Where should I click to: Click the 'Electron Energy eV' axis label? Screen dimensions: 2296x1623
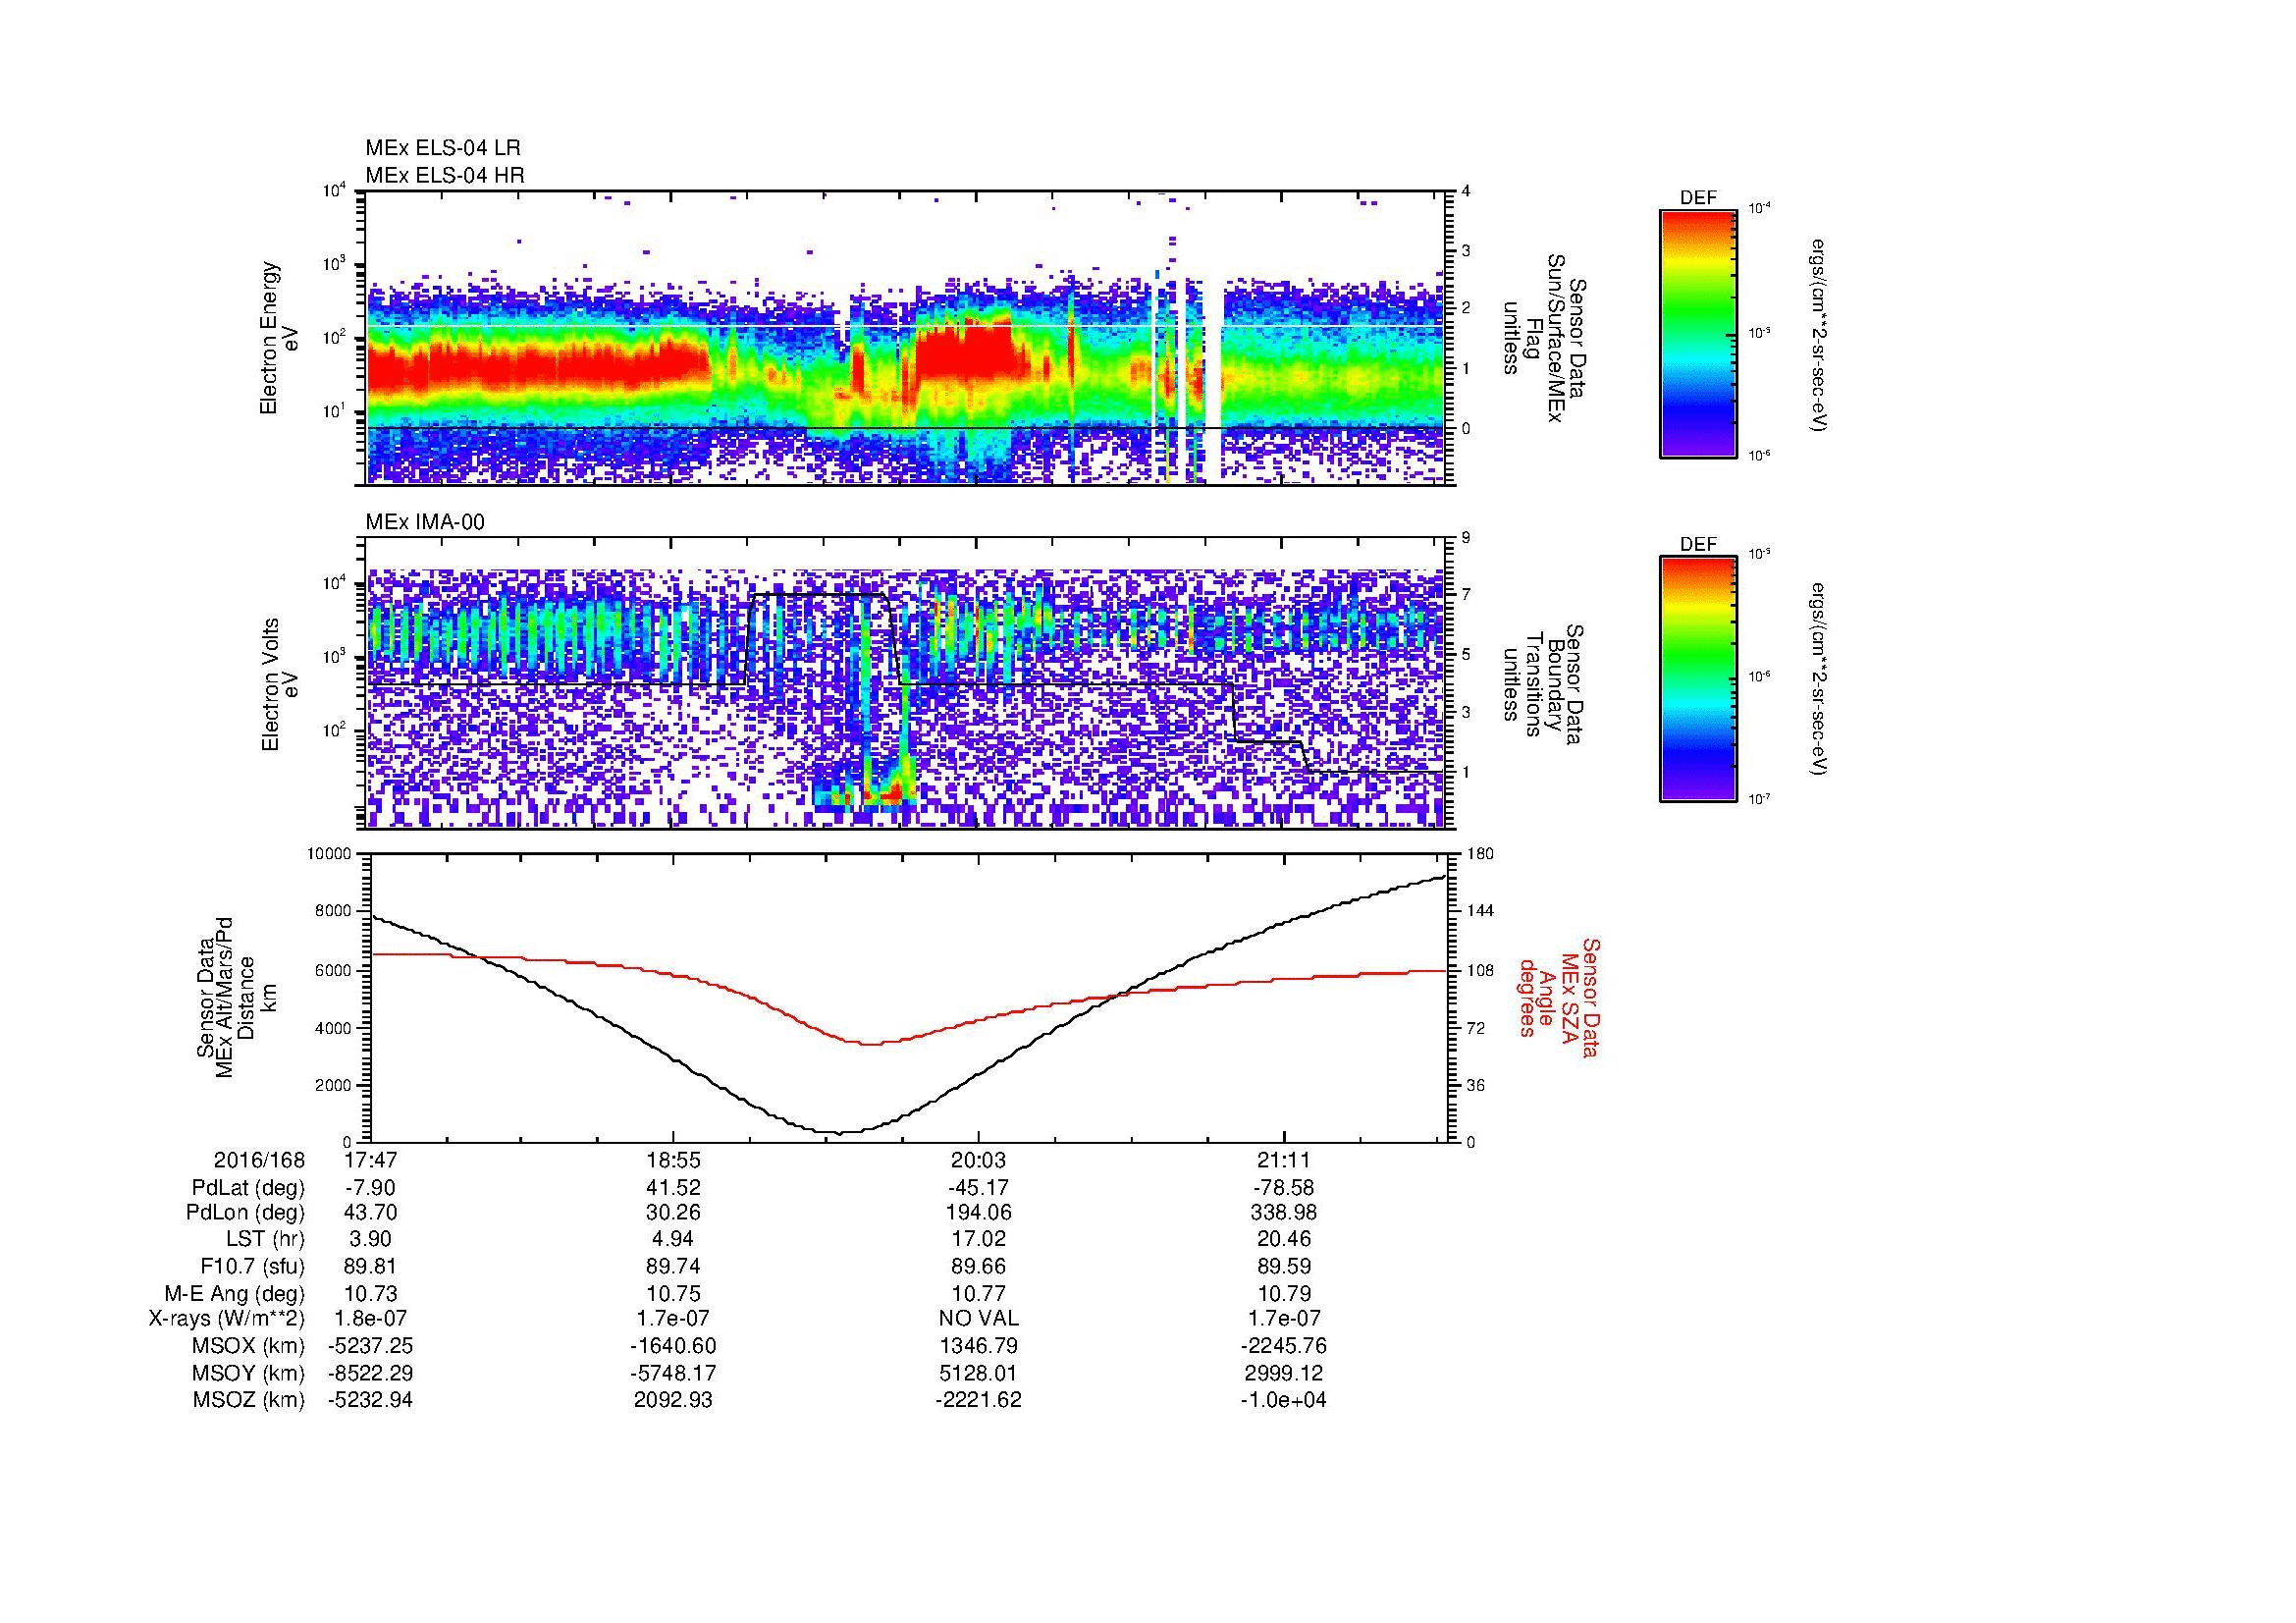click(x=280, y=338)
